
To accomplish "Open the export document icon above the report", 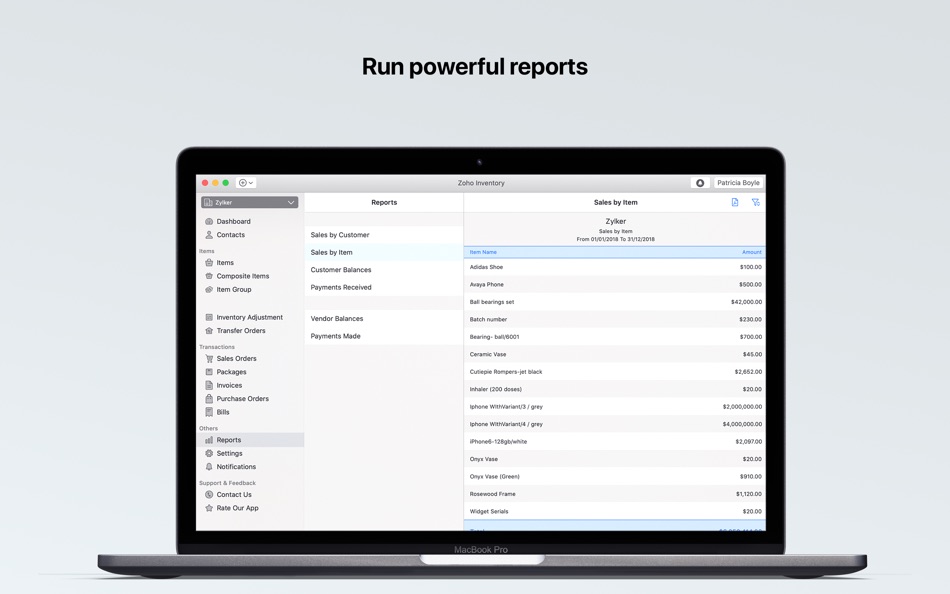I will 737,201.
